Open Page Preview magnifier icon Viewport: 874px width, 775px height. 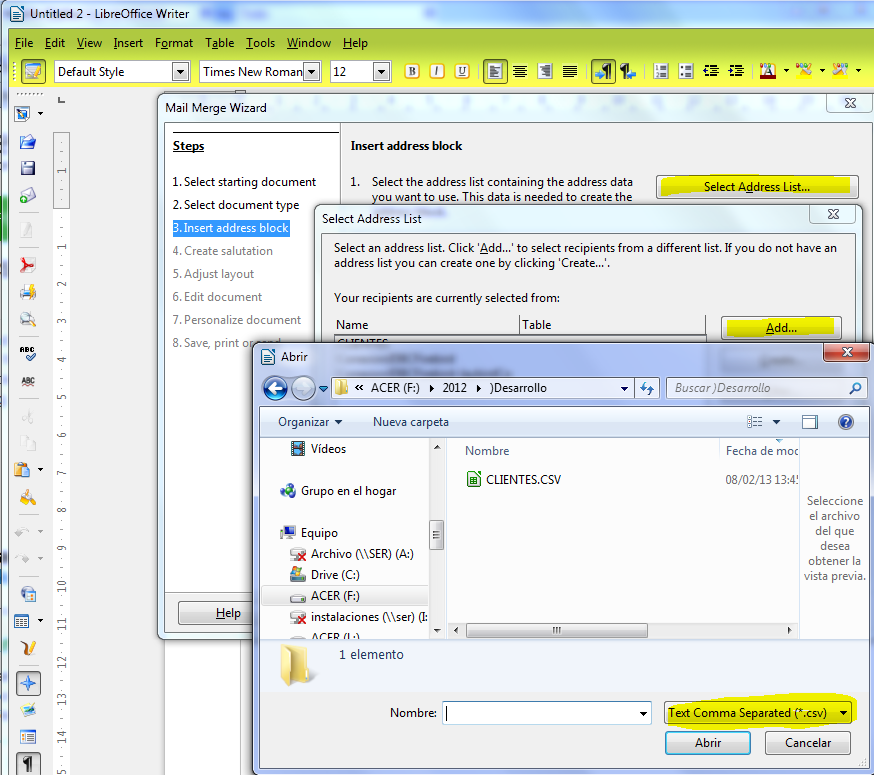28,319
